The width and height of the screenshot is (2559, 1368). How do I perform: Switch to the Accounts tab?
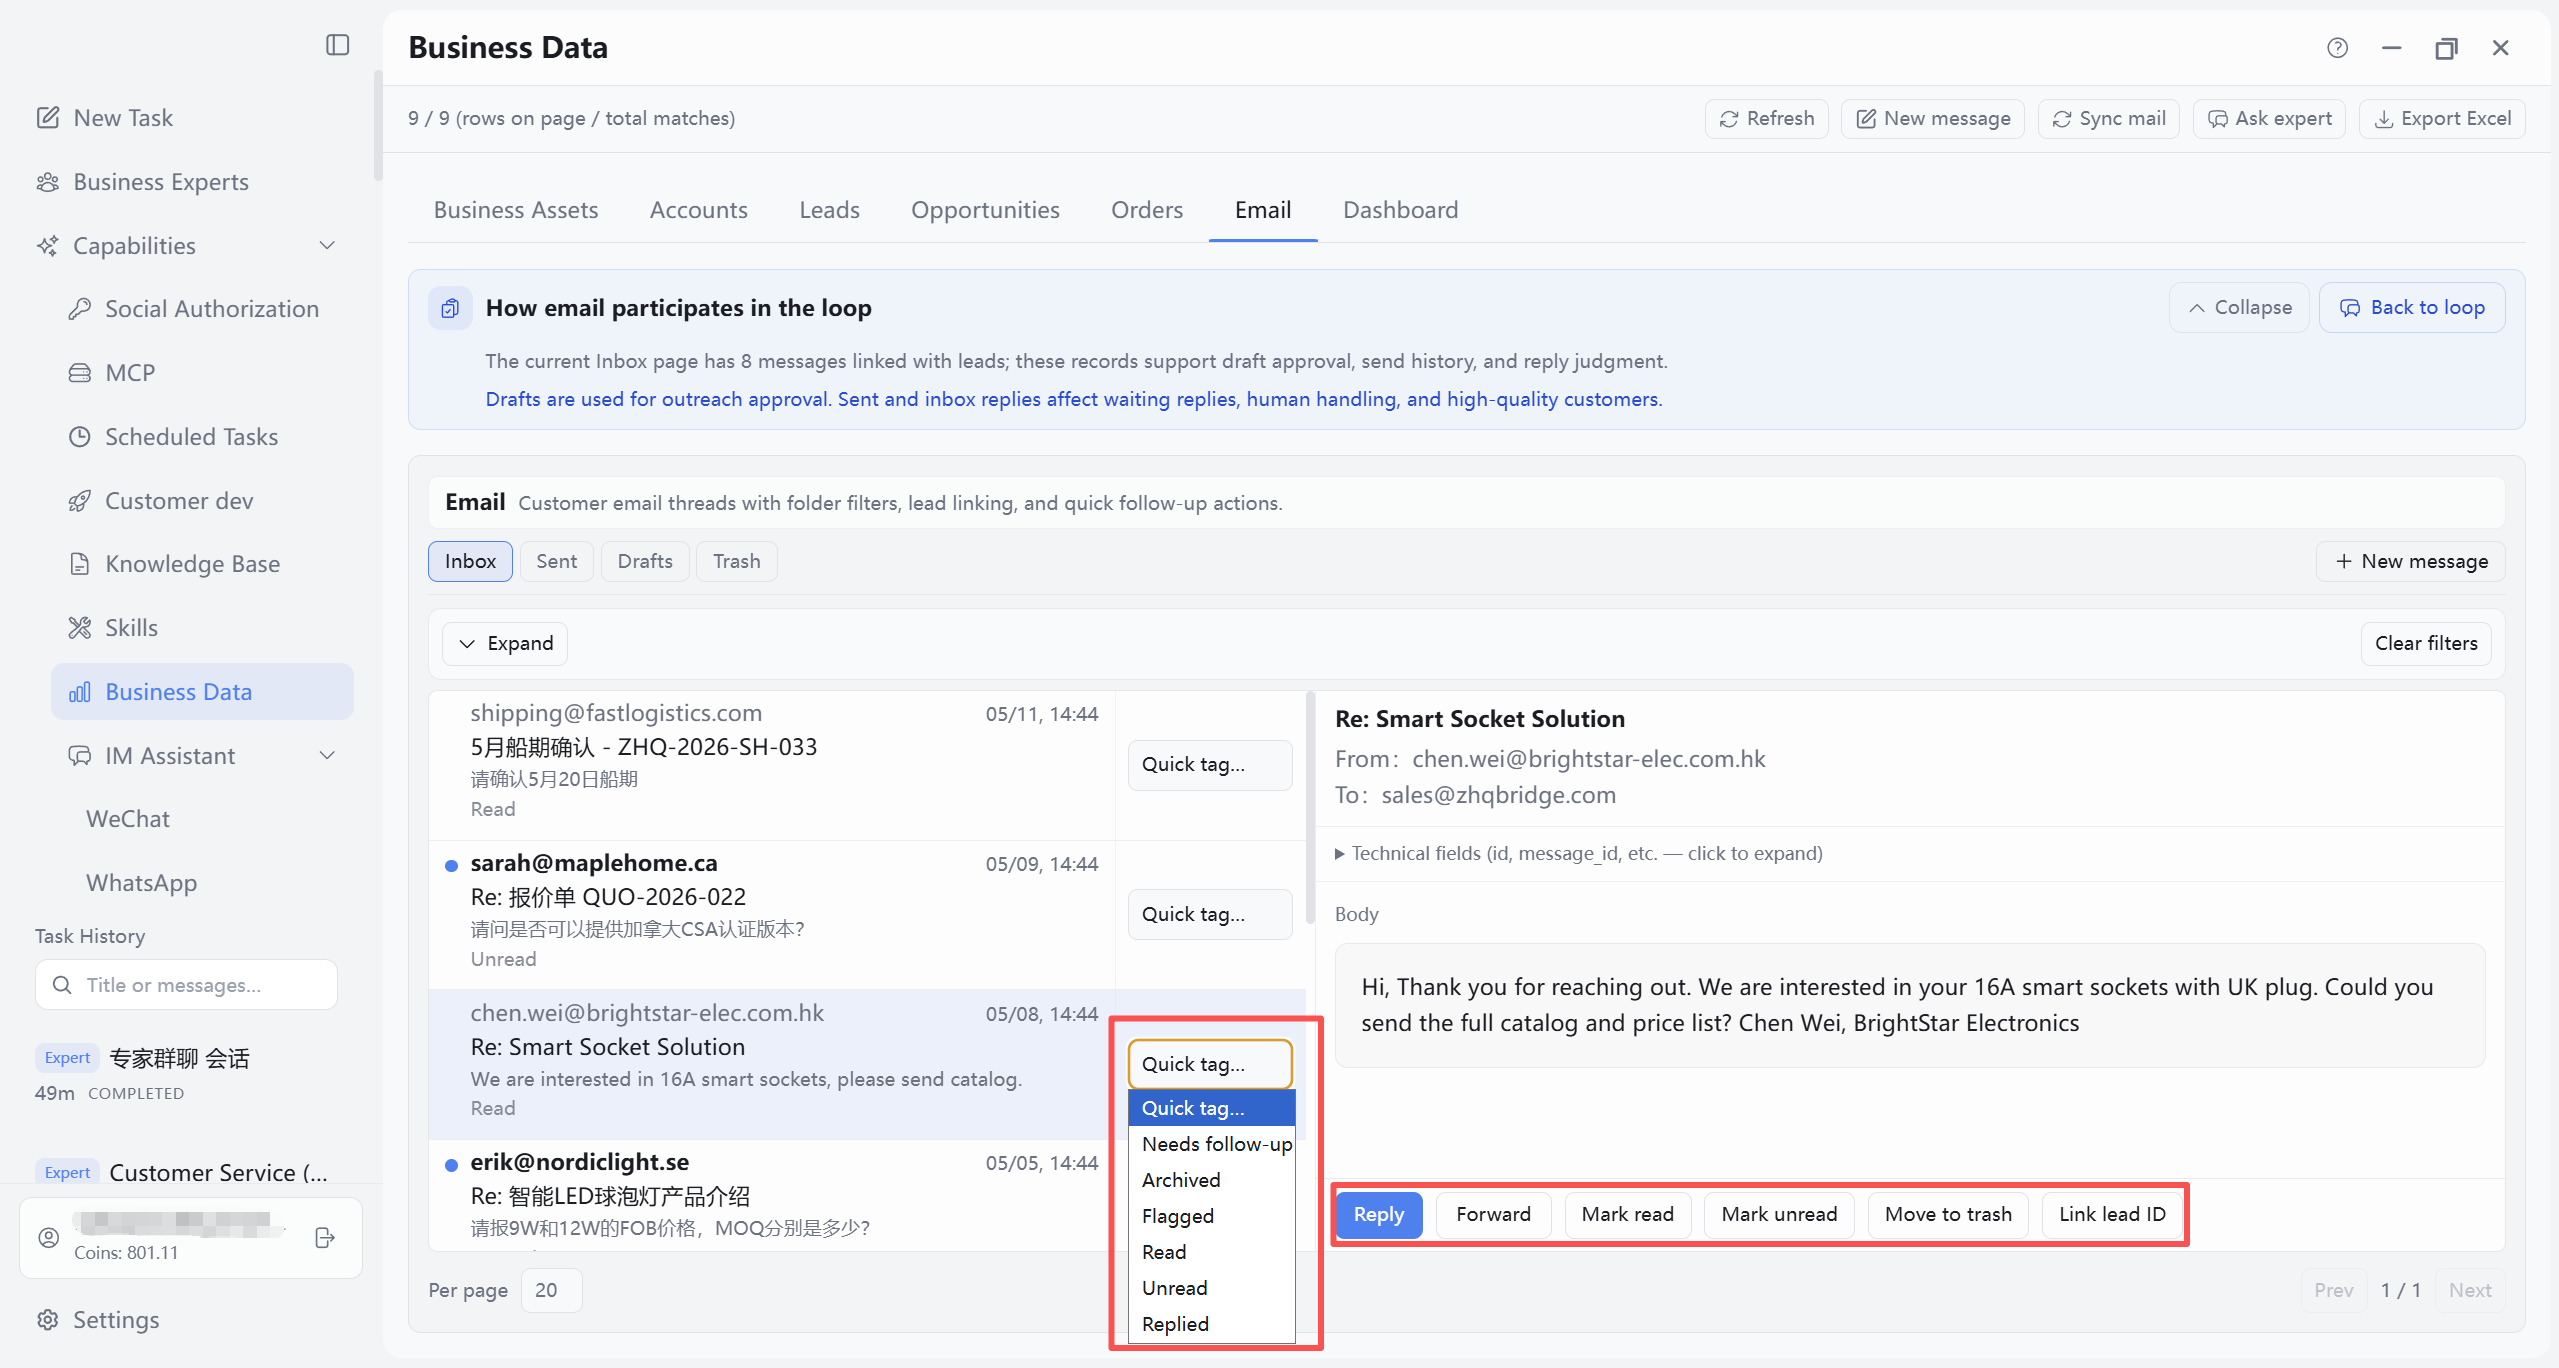699,211
